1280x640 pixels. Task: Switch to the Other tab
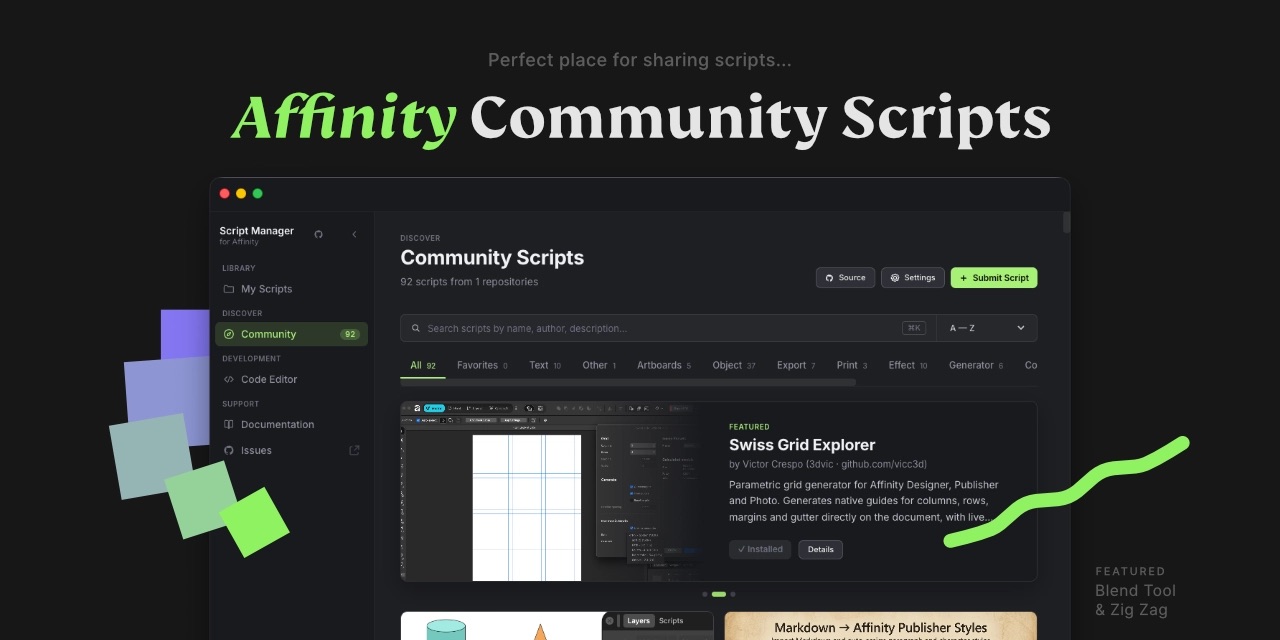pyautogui.click(x=599, y=365)
